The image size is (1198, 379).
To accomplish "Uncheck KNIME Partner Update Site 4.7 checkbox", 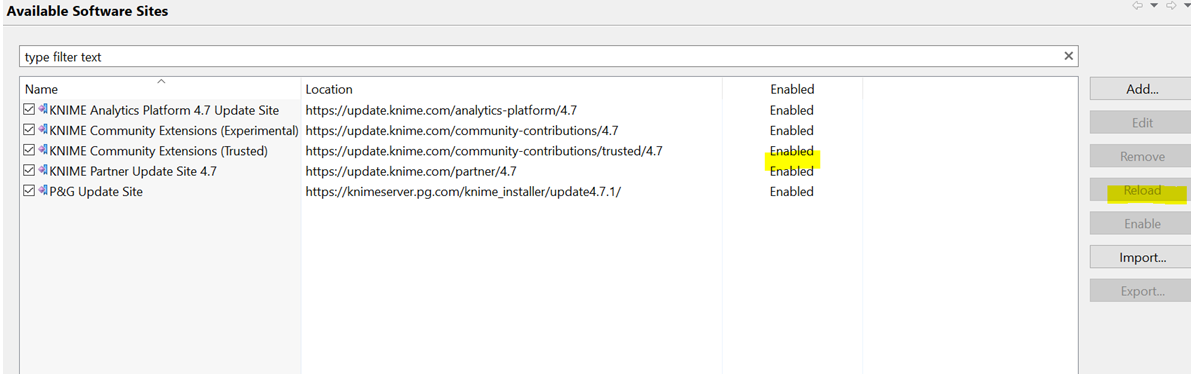I will click(x=29, y=171).
